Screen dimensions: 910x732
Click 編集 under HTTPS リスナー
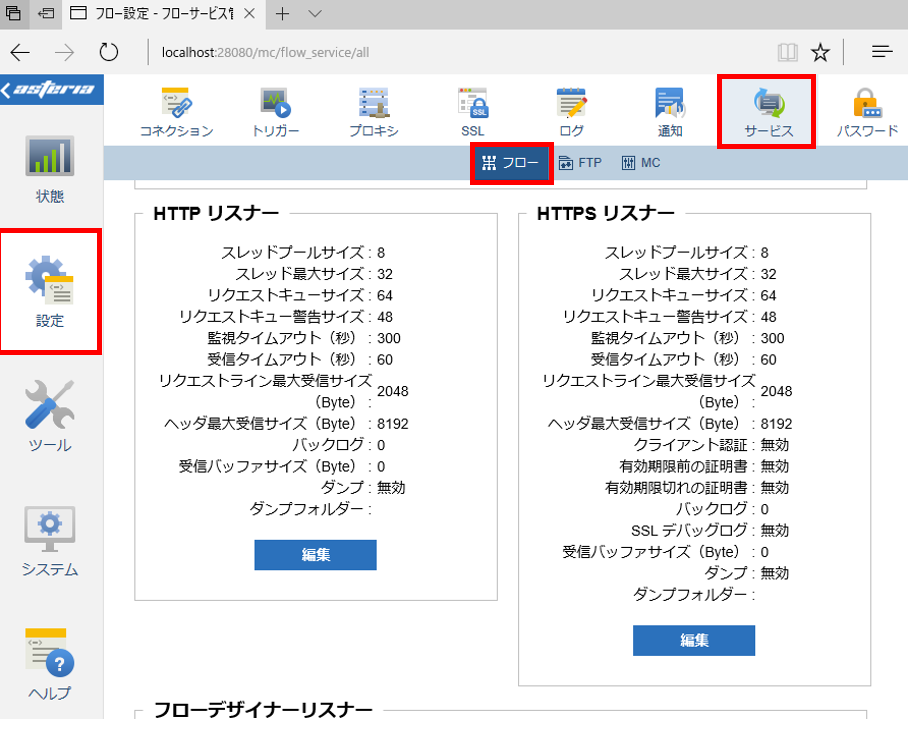pyautogui.click(x=694, y=640)
